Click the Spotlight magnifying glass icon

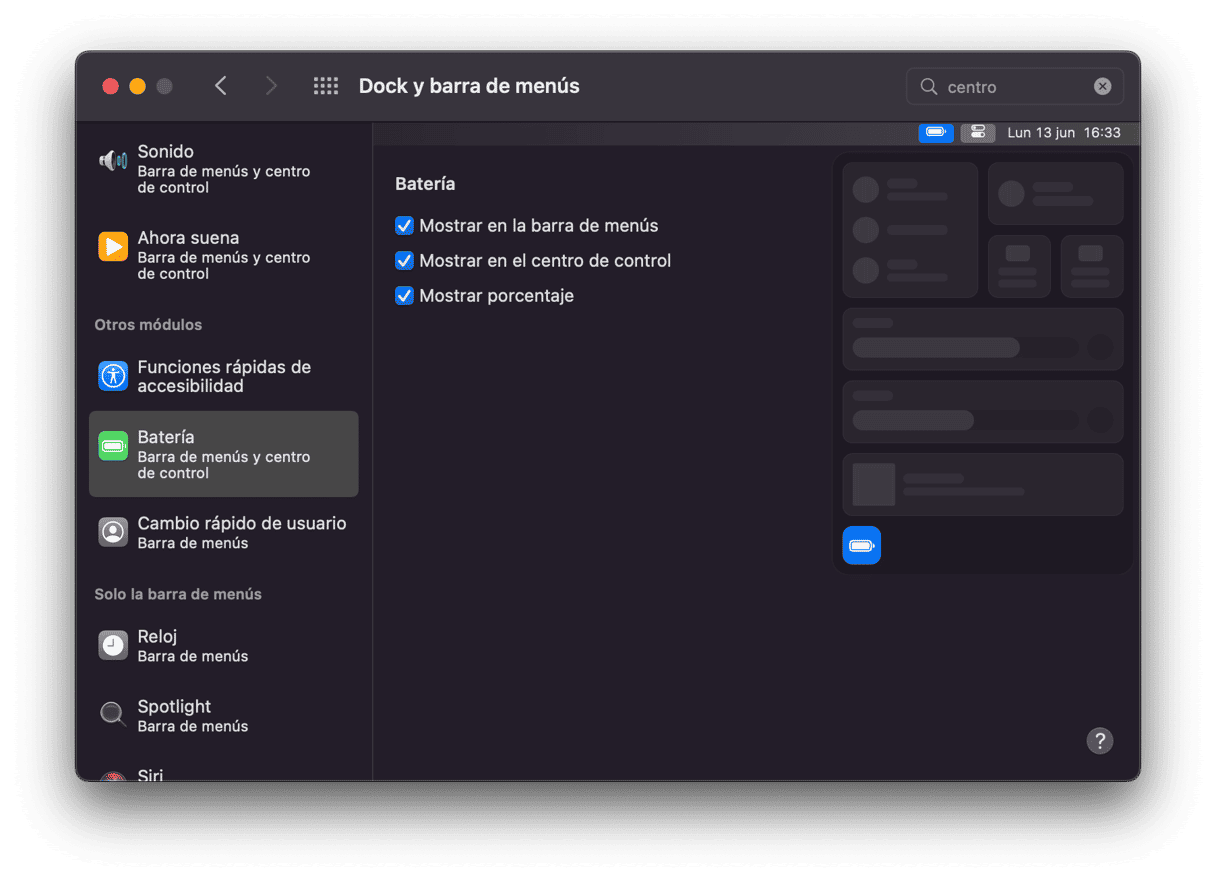click(x=113, y=715)
